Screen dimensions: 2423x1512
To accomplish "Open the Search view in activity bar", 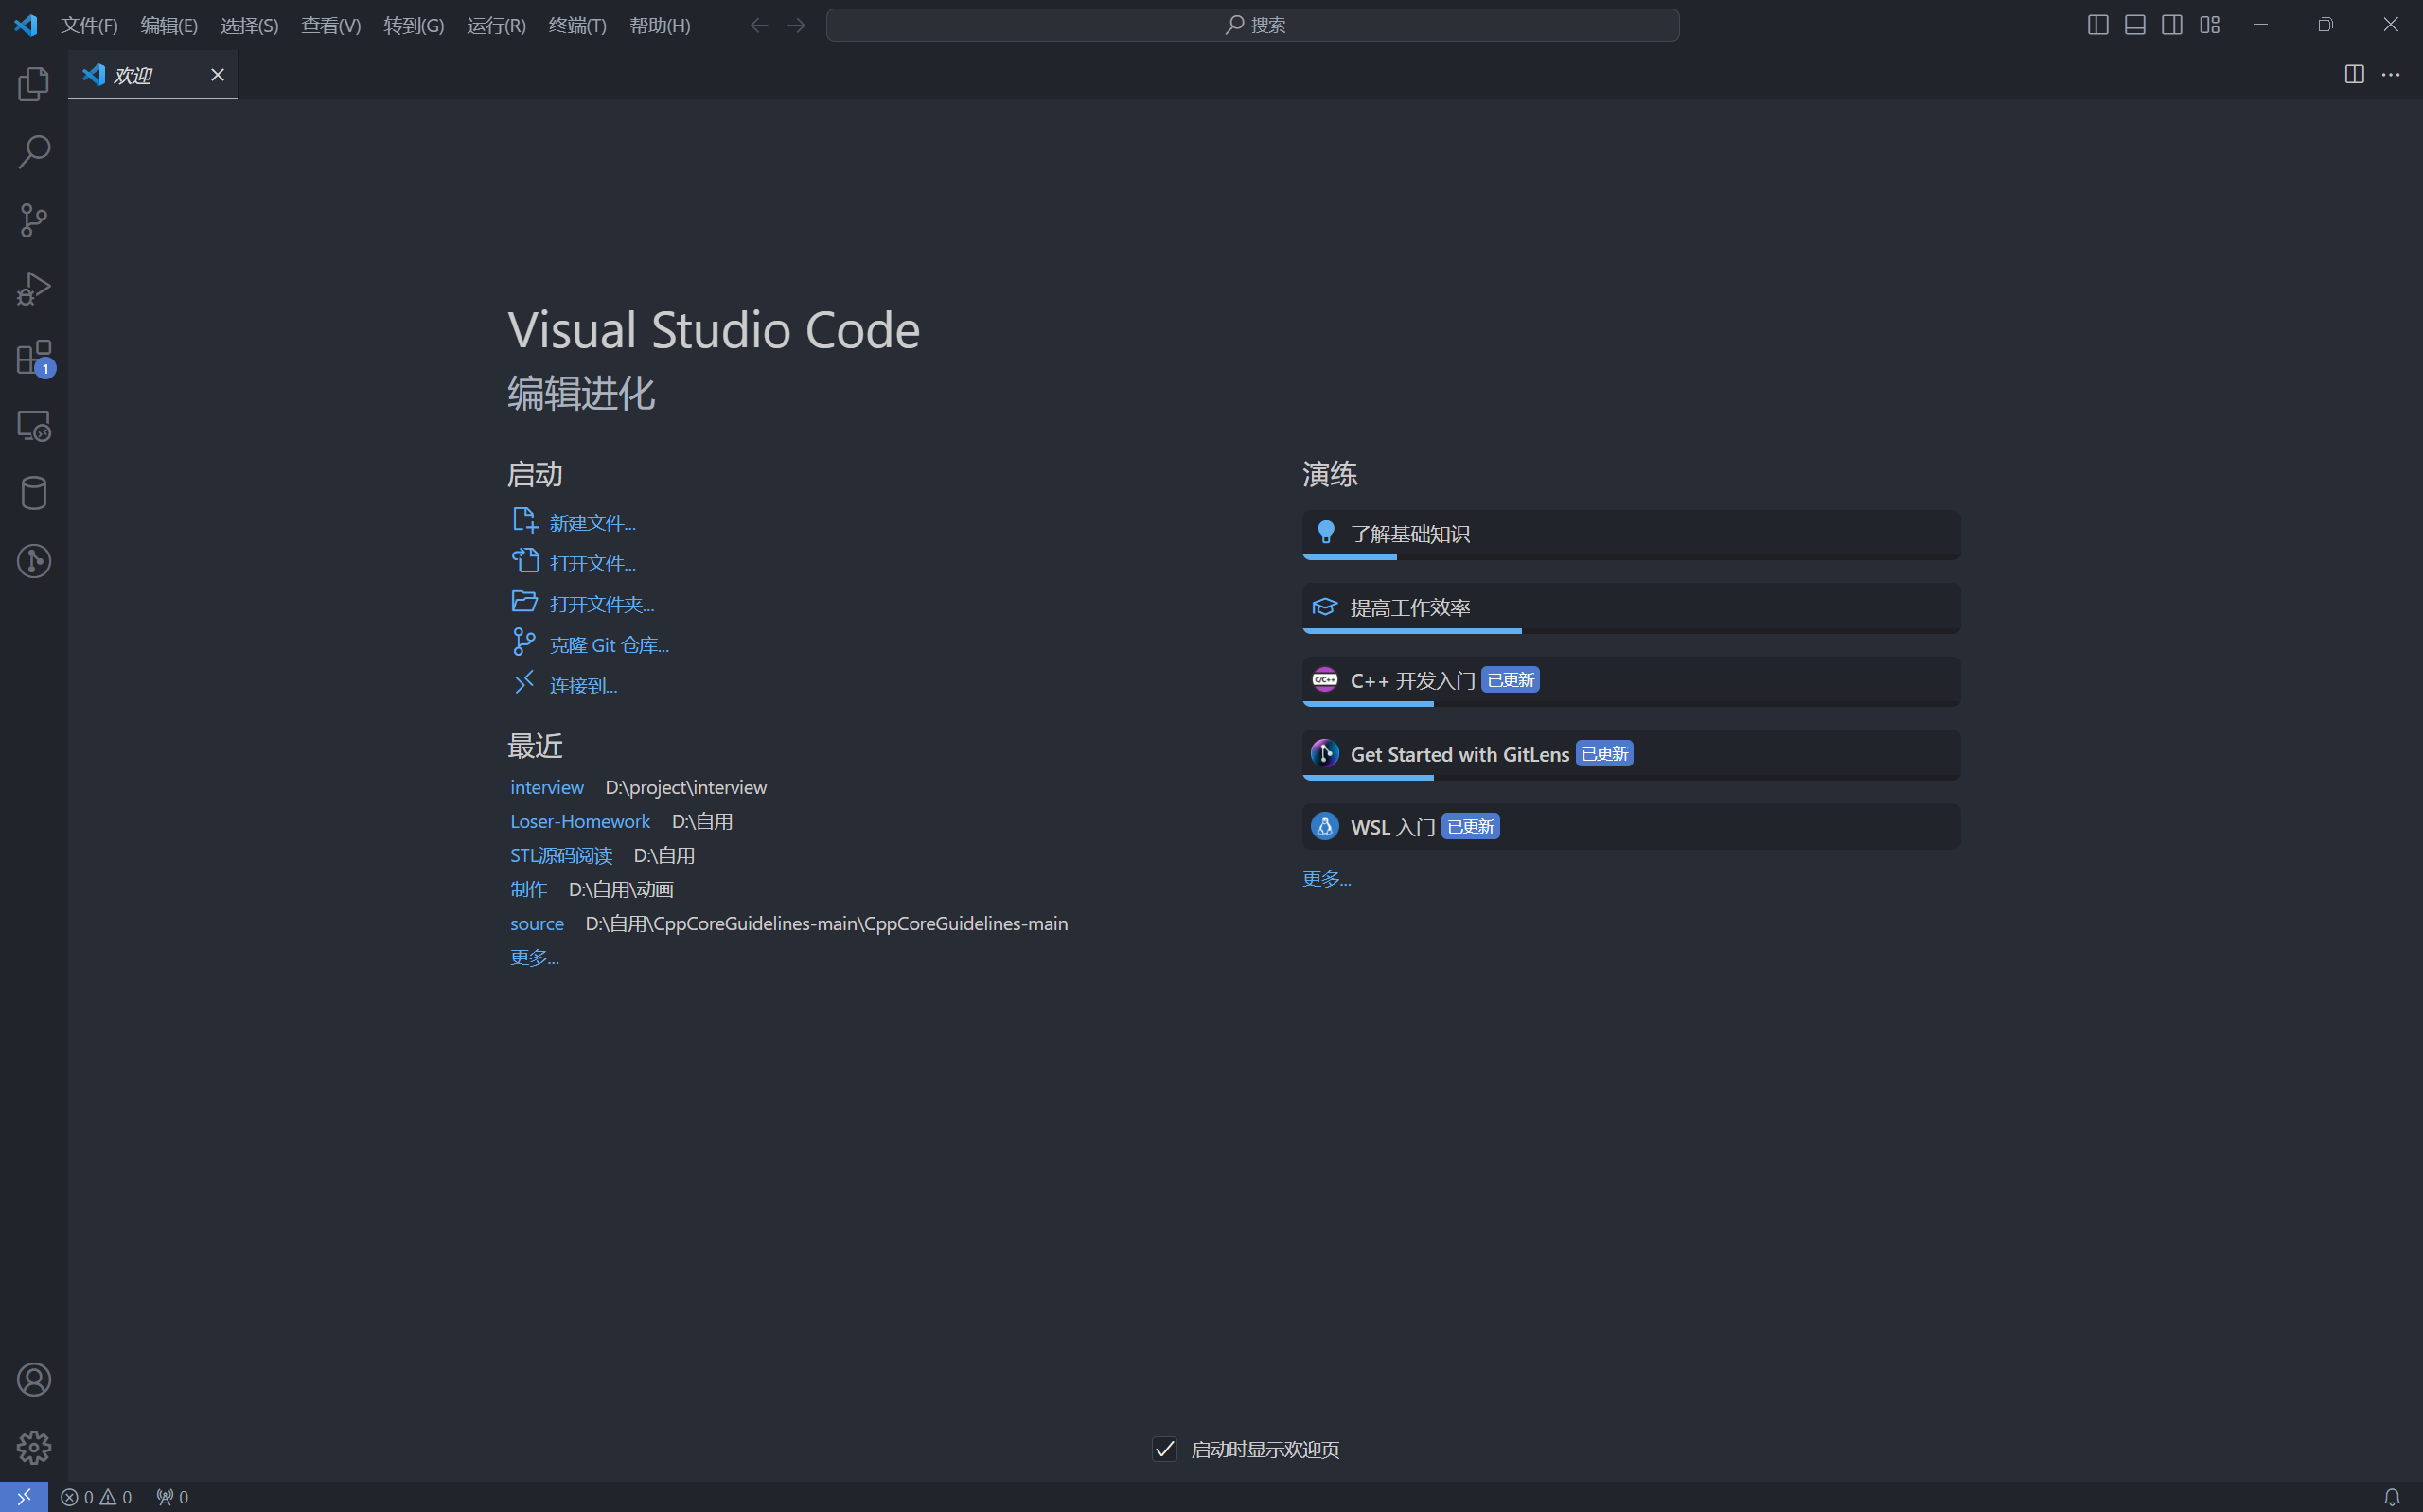I will click(34, 152).
